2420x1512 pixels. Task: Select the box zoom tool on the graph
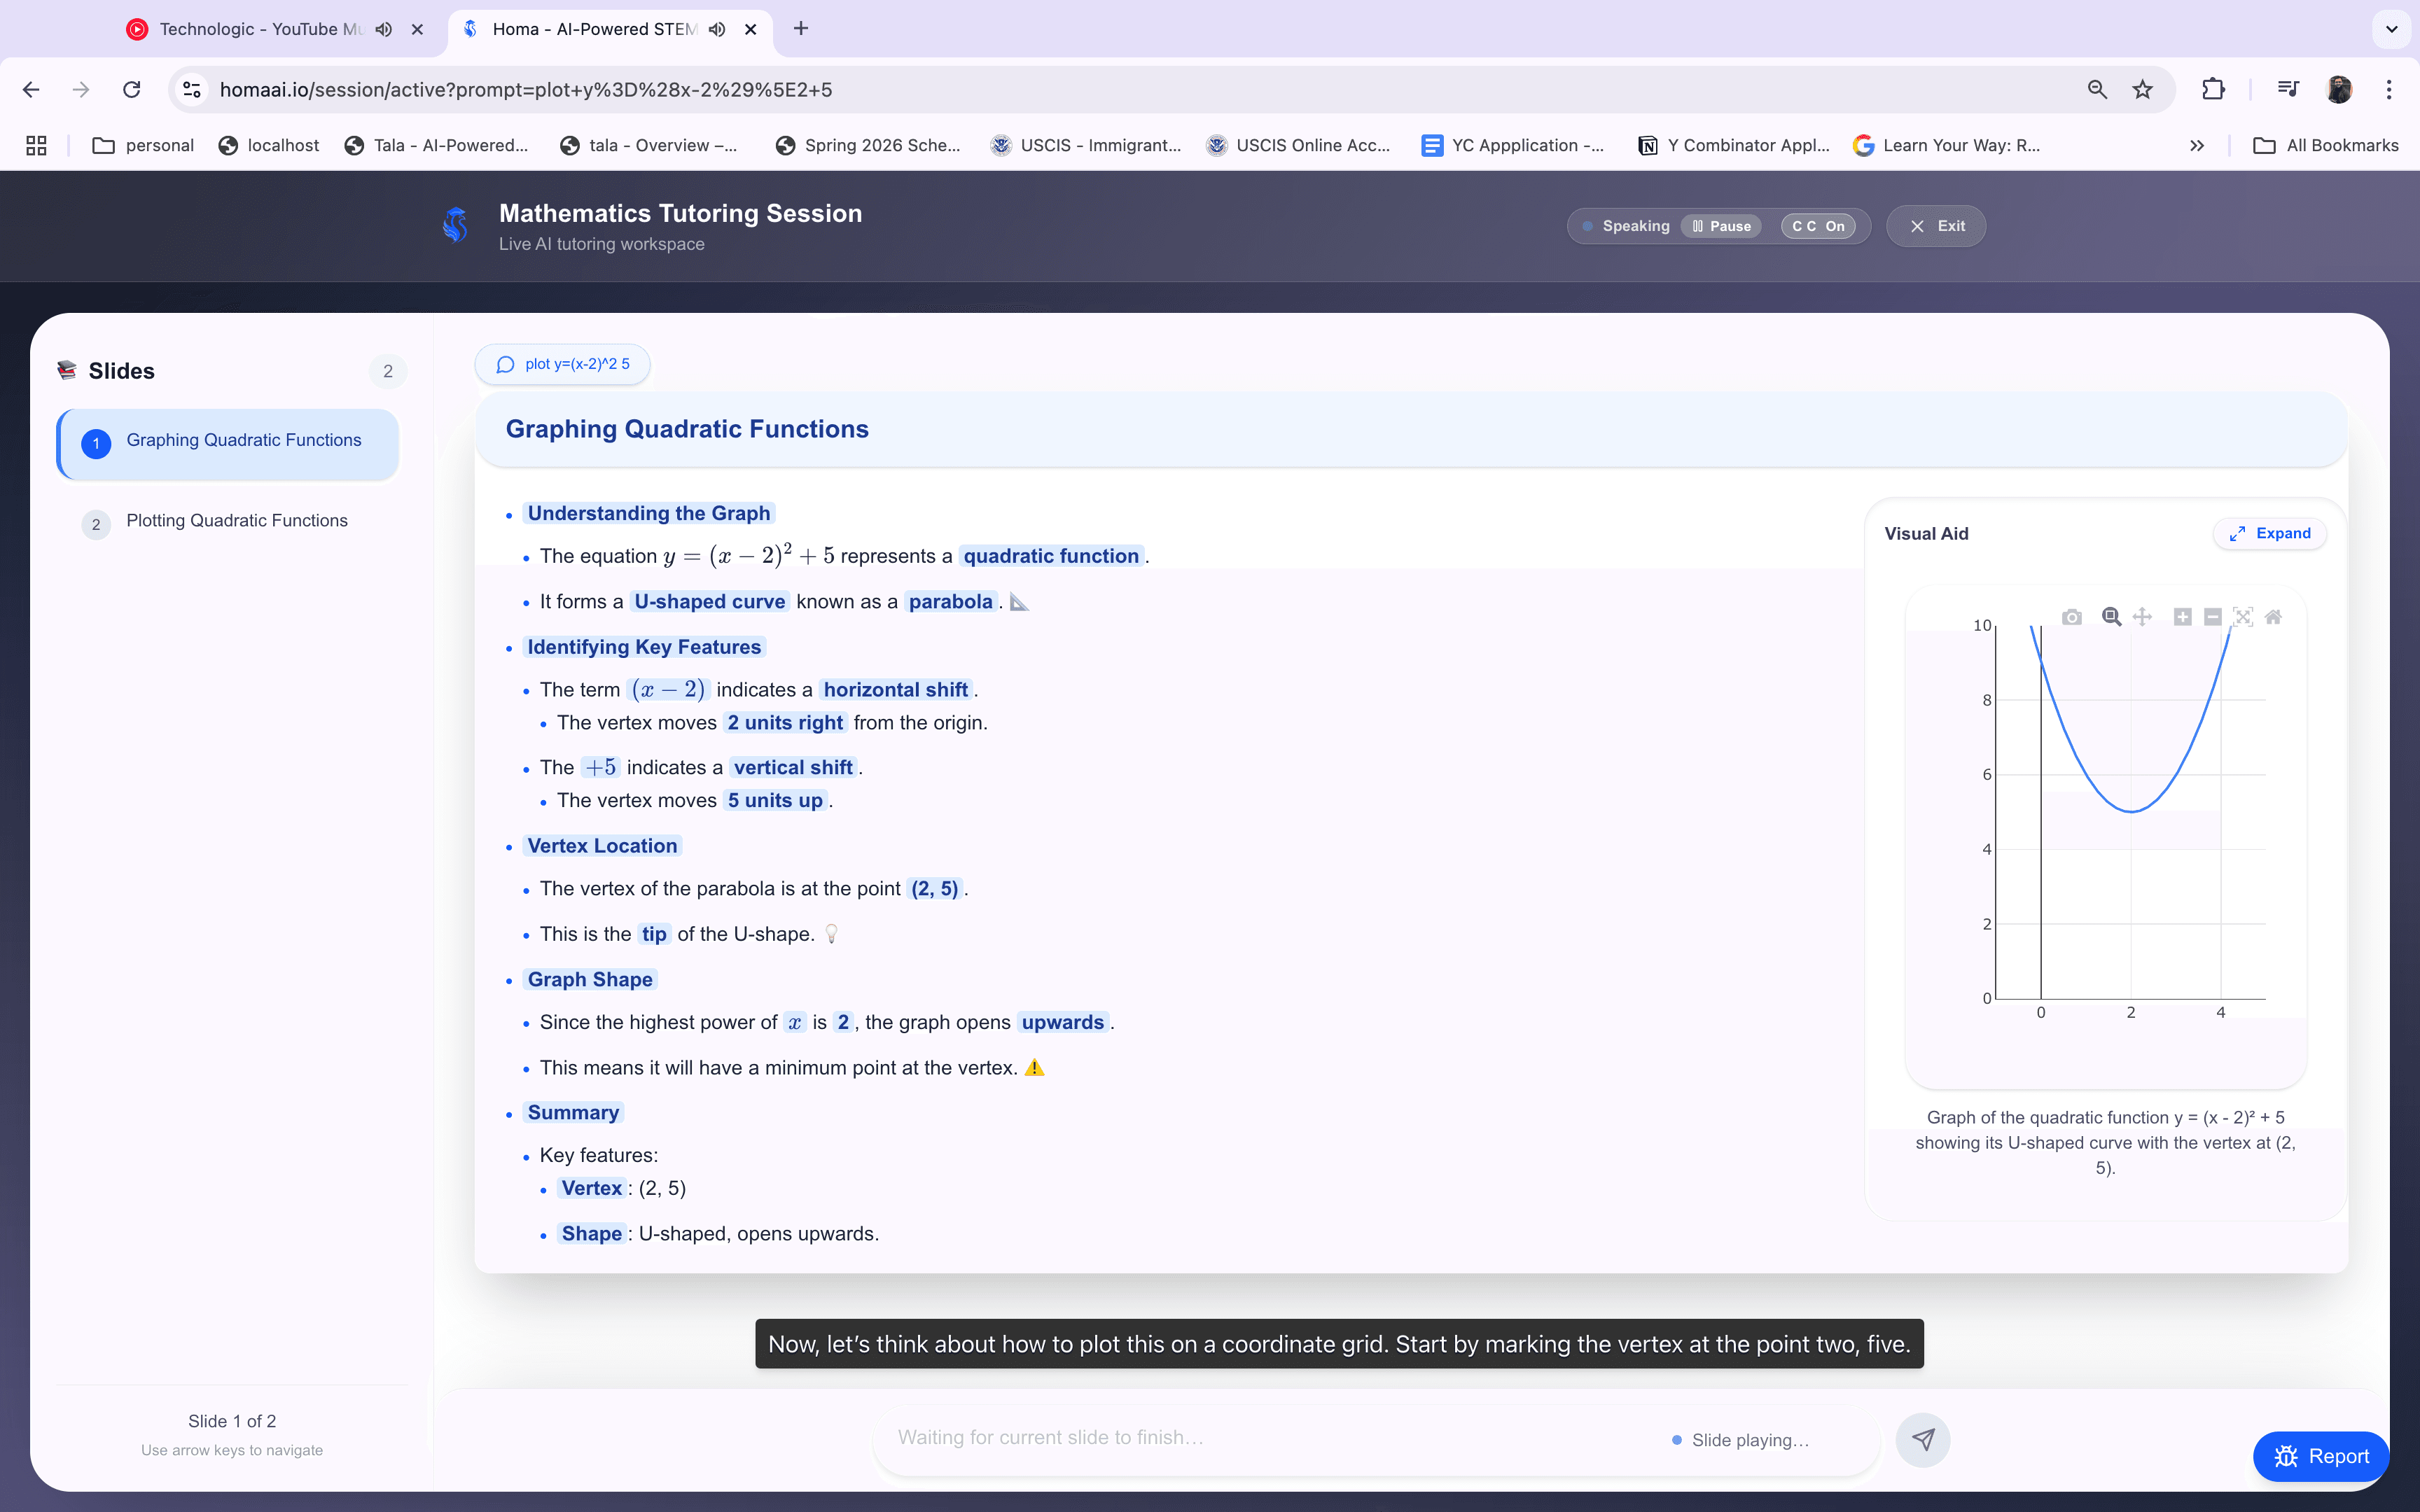[x=2110, y=617]
